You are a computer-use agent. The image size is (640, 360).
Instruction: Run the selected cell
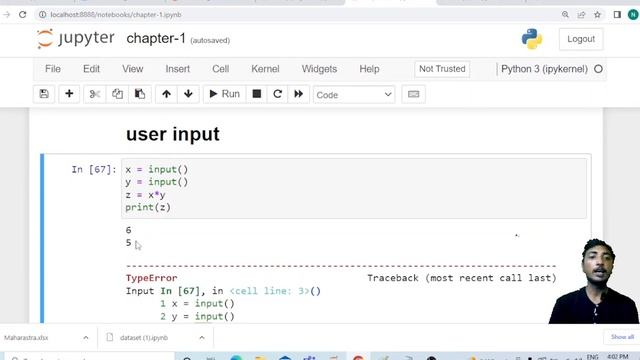pos(224,94)
